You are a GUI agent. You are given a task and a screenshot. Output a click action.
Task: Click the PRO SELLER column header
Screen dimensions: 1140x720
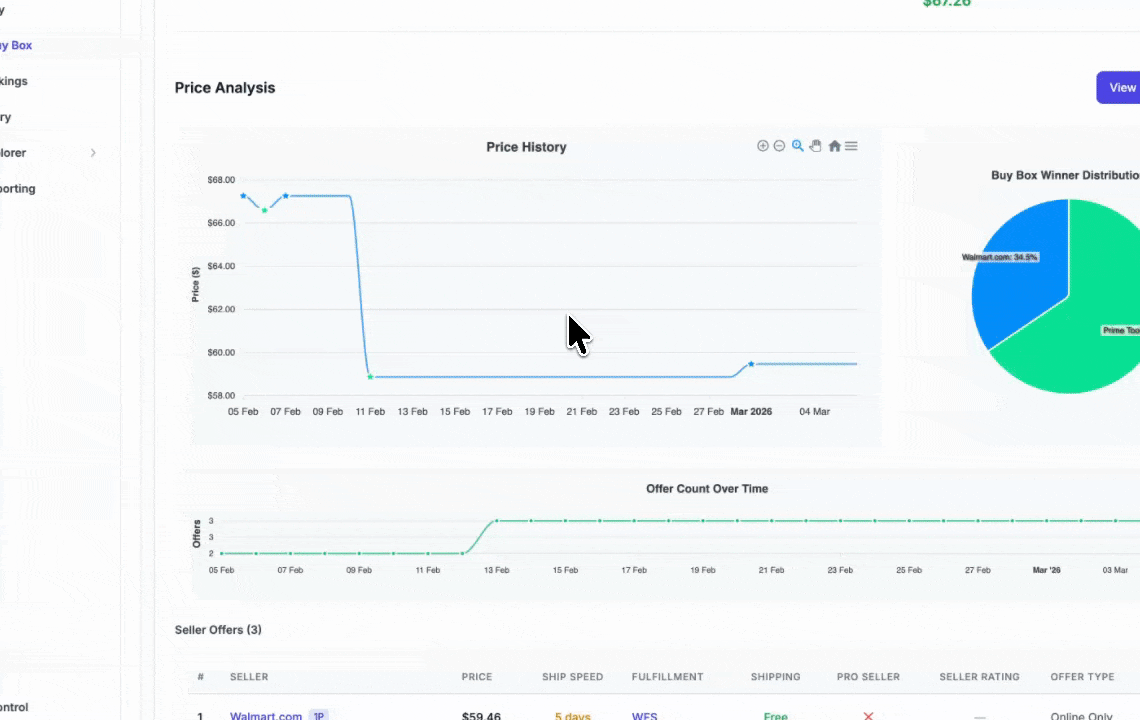click(868, 676)
